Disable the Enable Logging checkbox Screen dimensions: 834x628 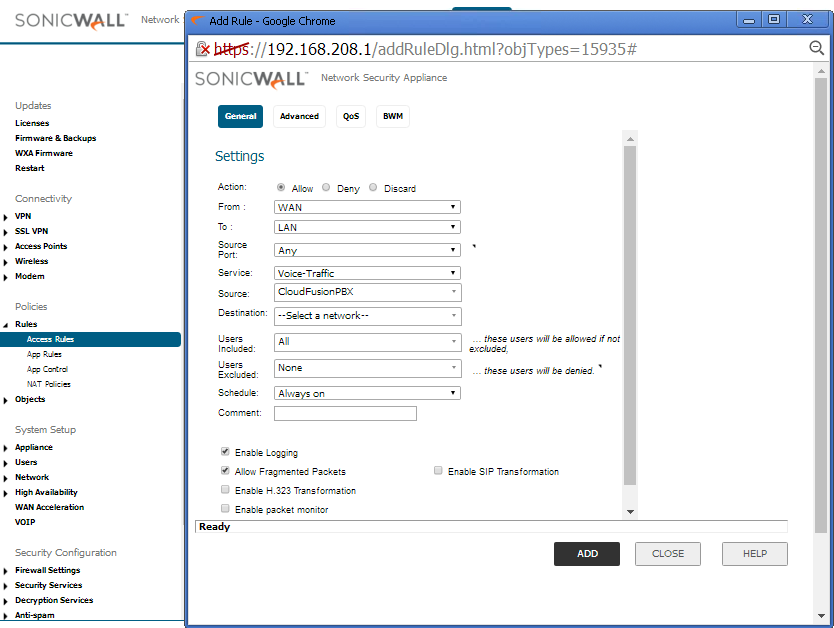(225, 452)
